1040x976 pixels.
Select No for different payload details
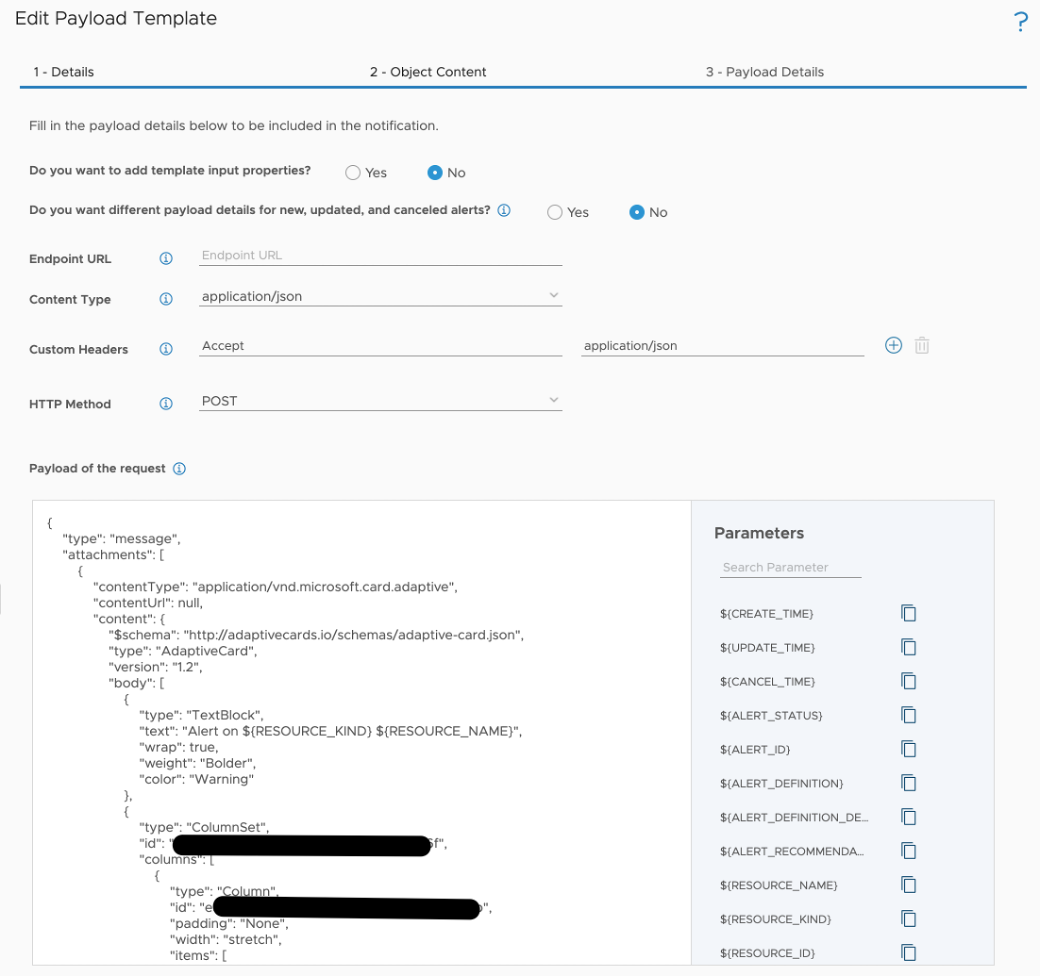tap(637, 212)
